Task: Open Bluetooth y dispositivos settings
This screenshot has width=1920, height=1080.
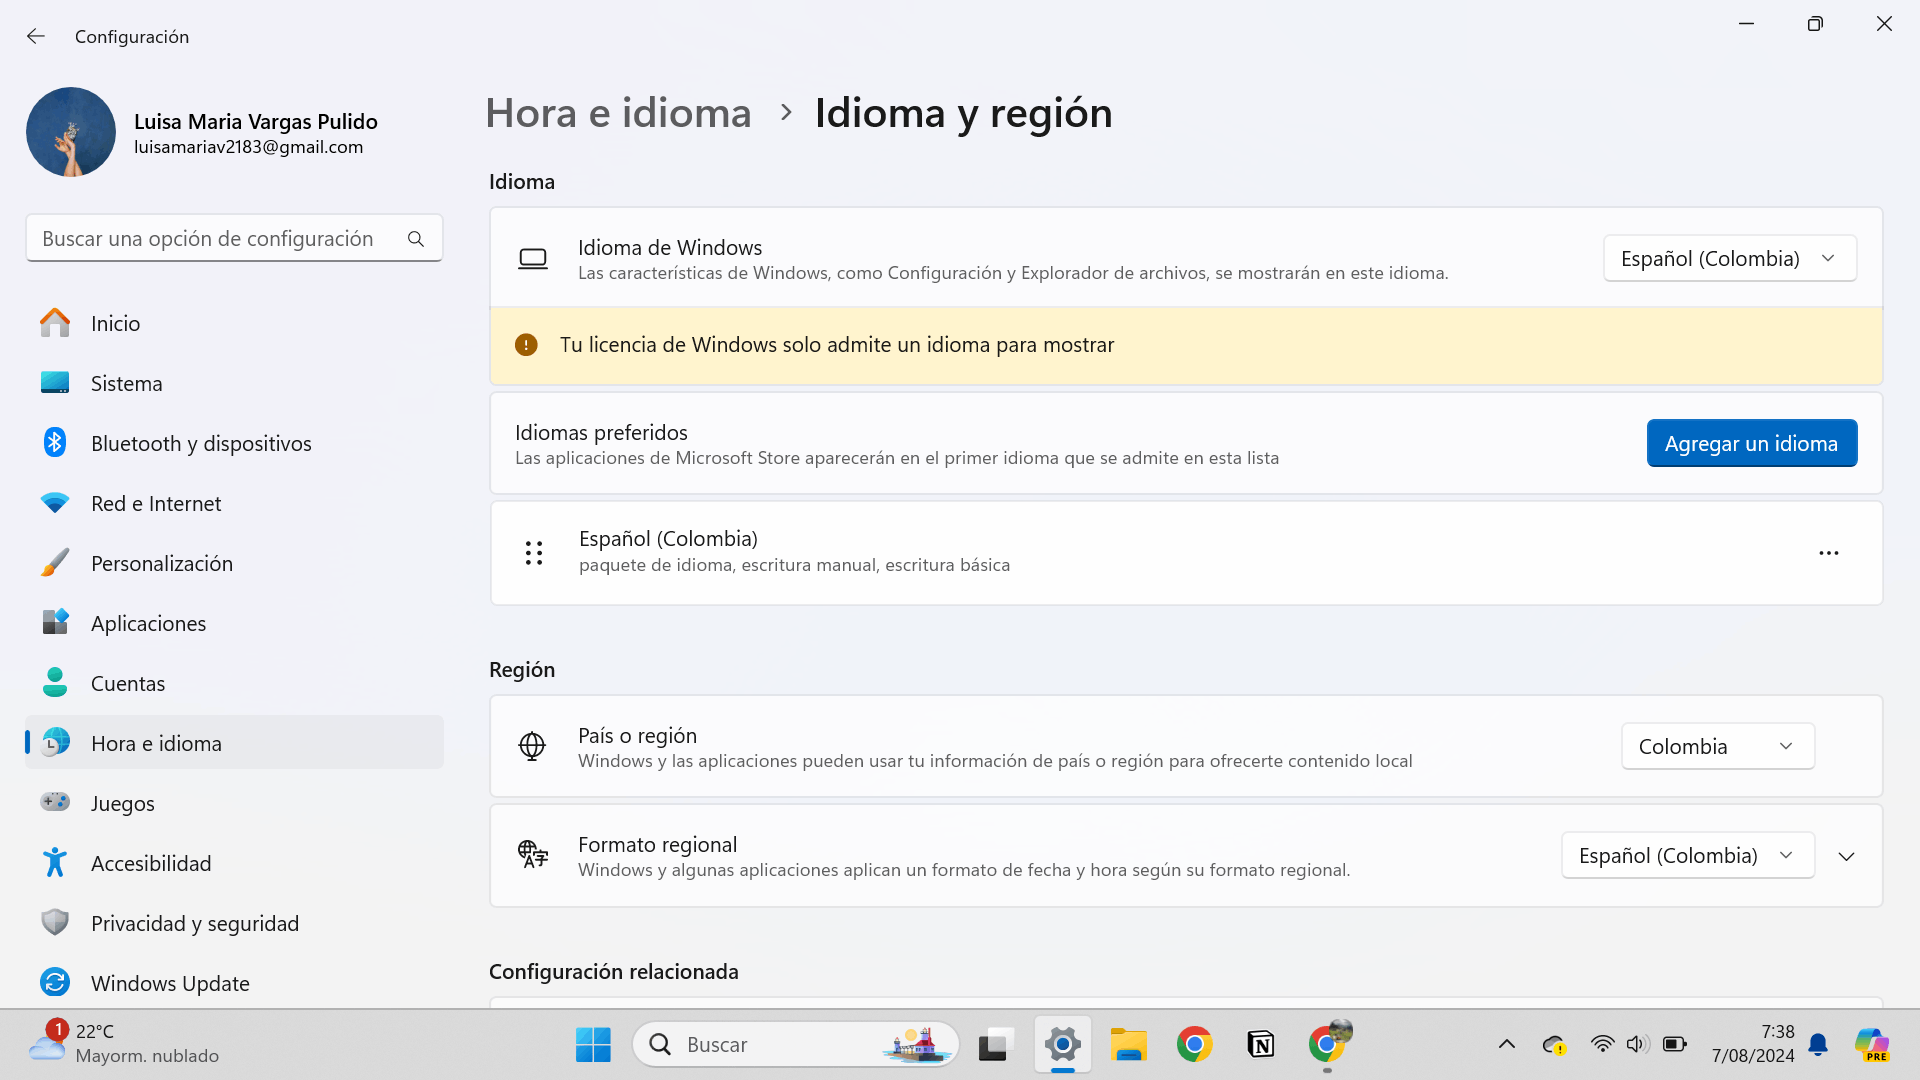Action: click(x=201, y=443)
